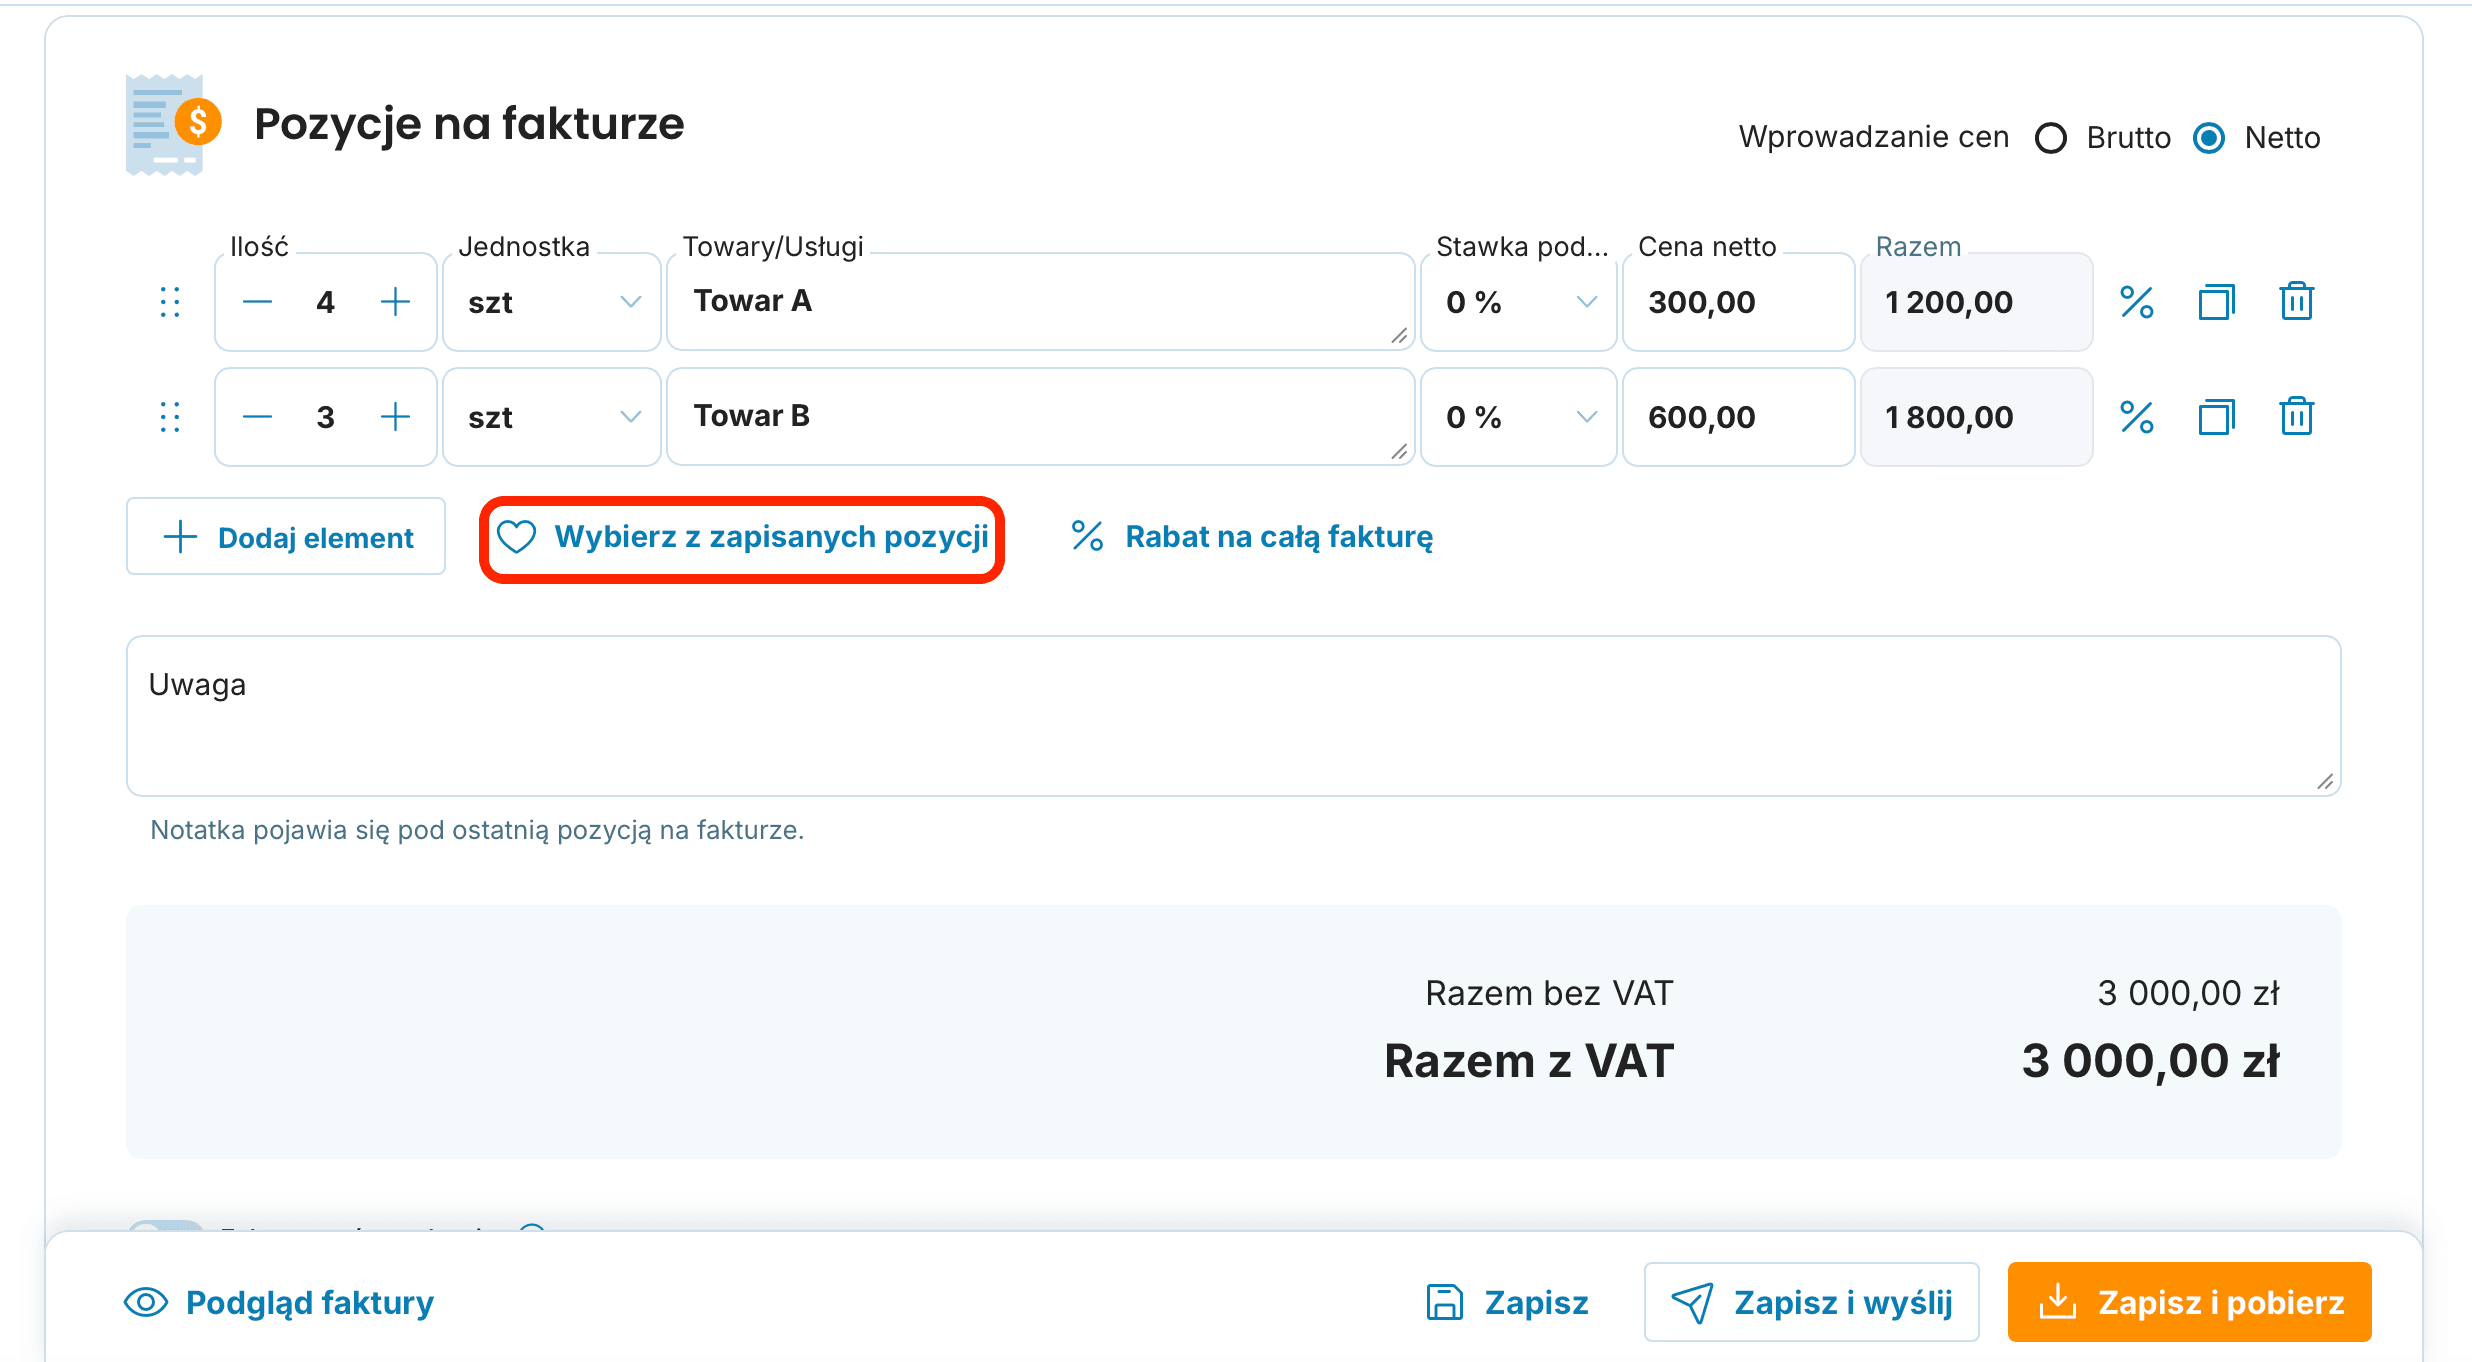Click the quantity value 4 for Towar A
2472x1362 pixels.
326,302
